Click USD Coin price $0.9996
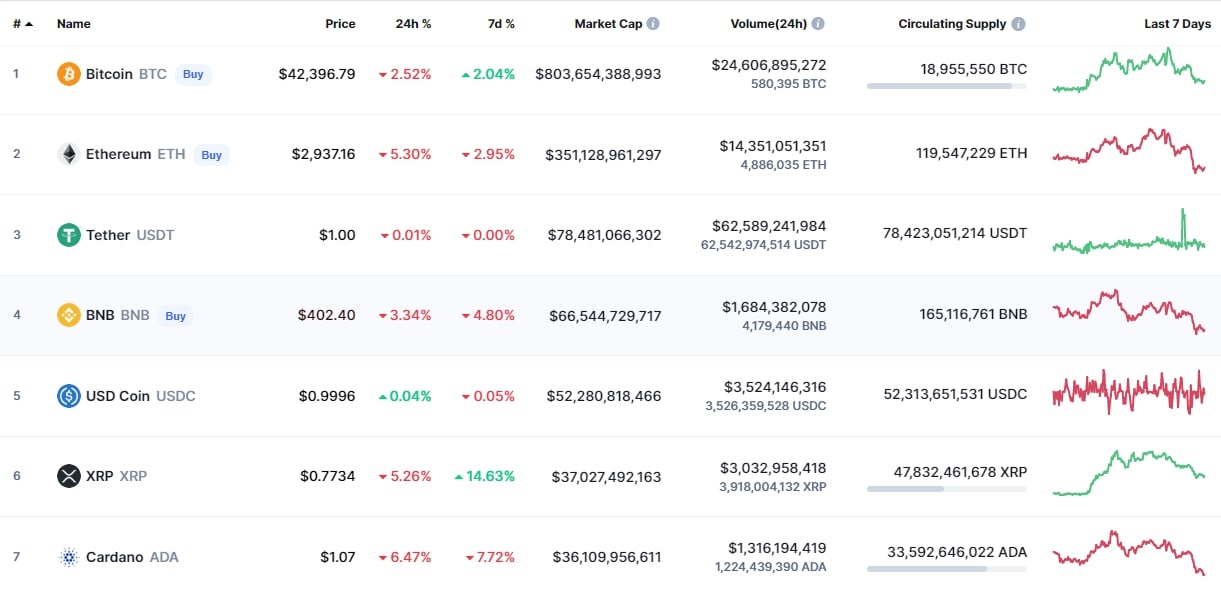 (327, 396)
